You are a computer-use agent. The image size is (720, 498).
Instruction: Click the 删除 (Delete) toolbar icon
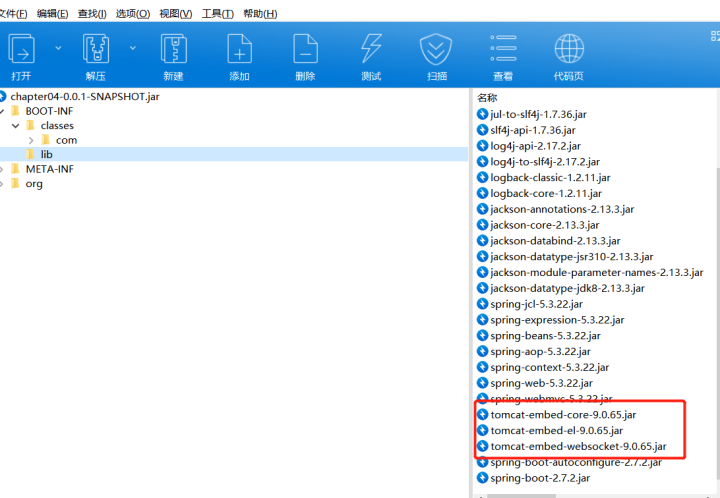pyautogui.click(x=305, y=48)
